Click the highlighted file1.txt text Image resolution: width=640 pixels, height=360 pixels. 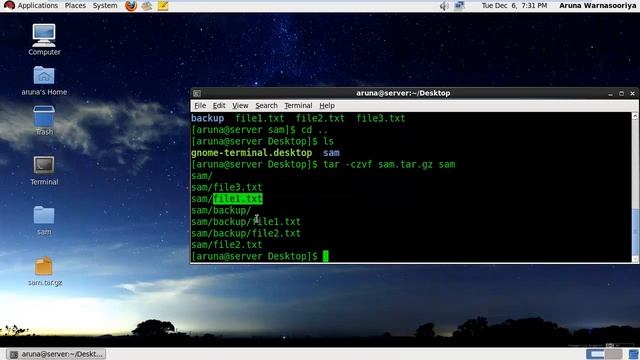tap(238, 199)
